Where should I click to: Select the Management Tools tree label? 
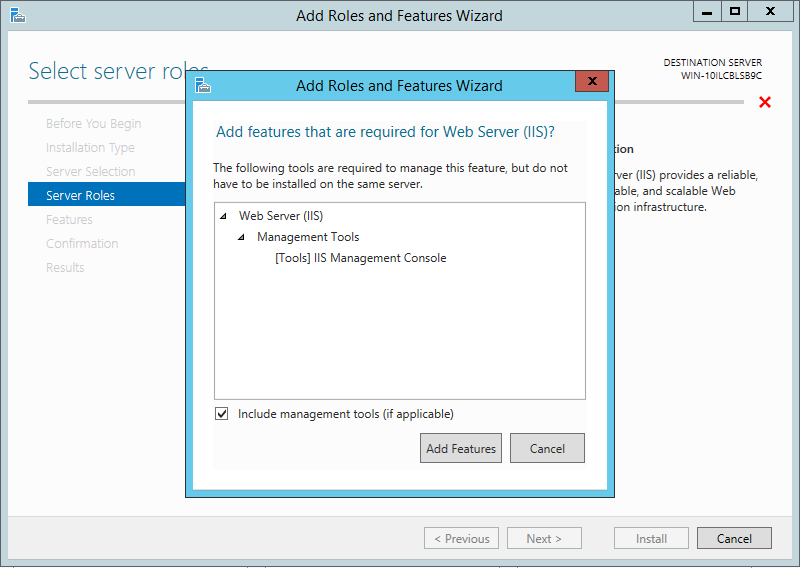(308, 237)
